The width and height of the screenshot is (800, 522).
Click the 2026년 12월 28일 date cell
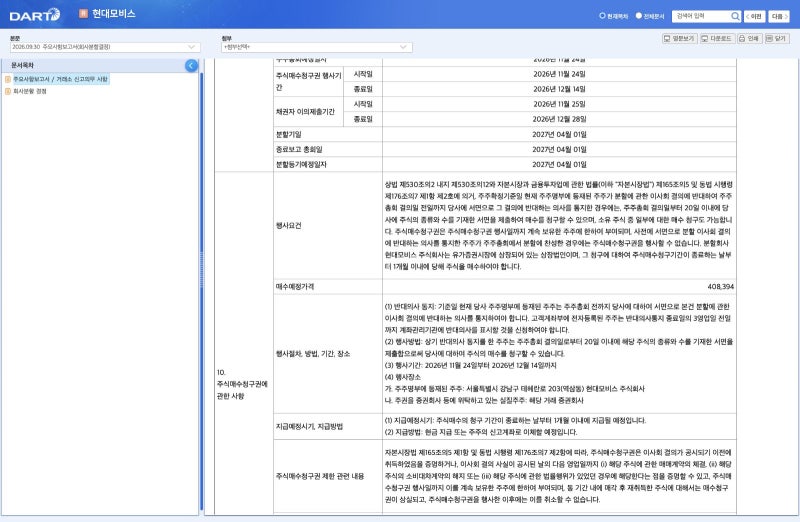(x=559, y=119)
